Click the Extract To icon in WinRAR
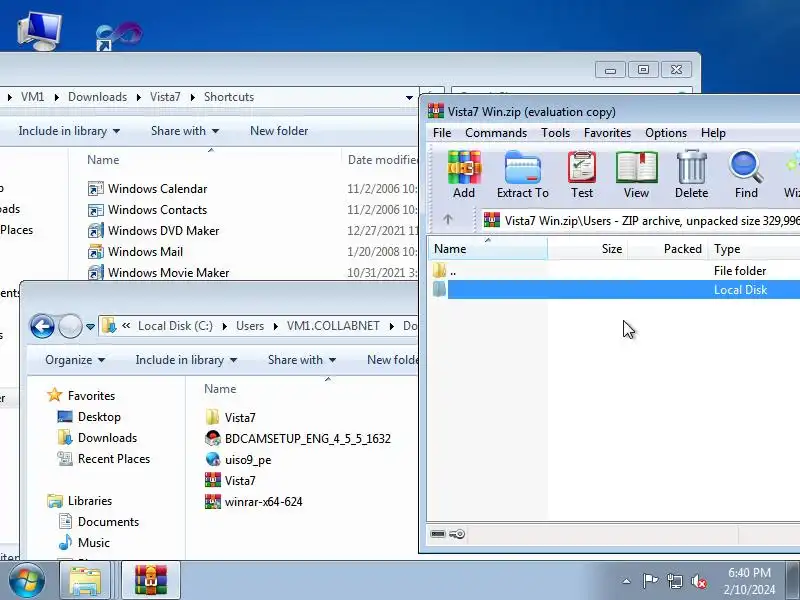 [522, 174]
